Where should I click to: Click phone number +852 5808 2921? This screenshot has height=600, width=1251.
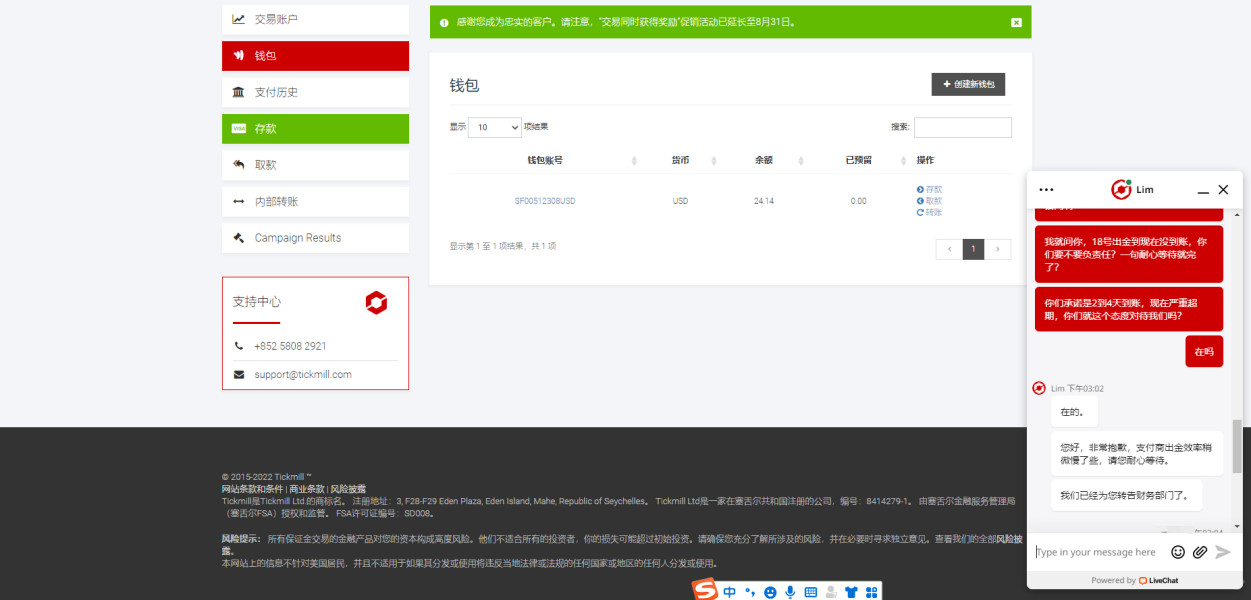click(x=290, y=346)
